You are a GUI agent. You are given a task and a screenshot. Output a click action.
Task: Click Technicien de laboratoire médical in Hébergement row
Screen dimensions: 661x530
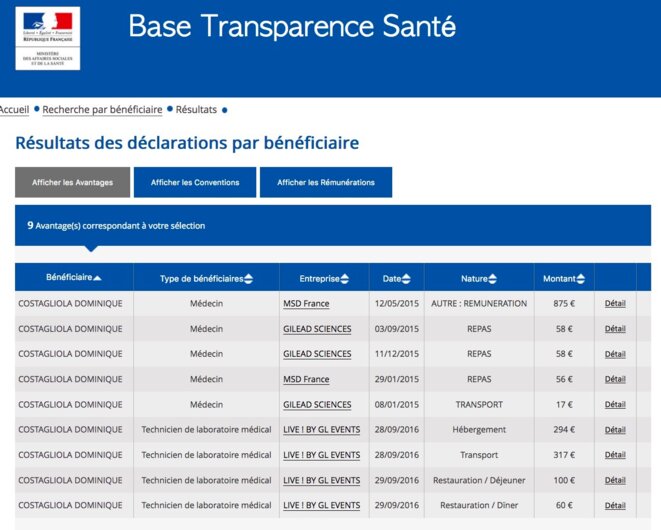tap(206, 430)
